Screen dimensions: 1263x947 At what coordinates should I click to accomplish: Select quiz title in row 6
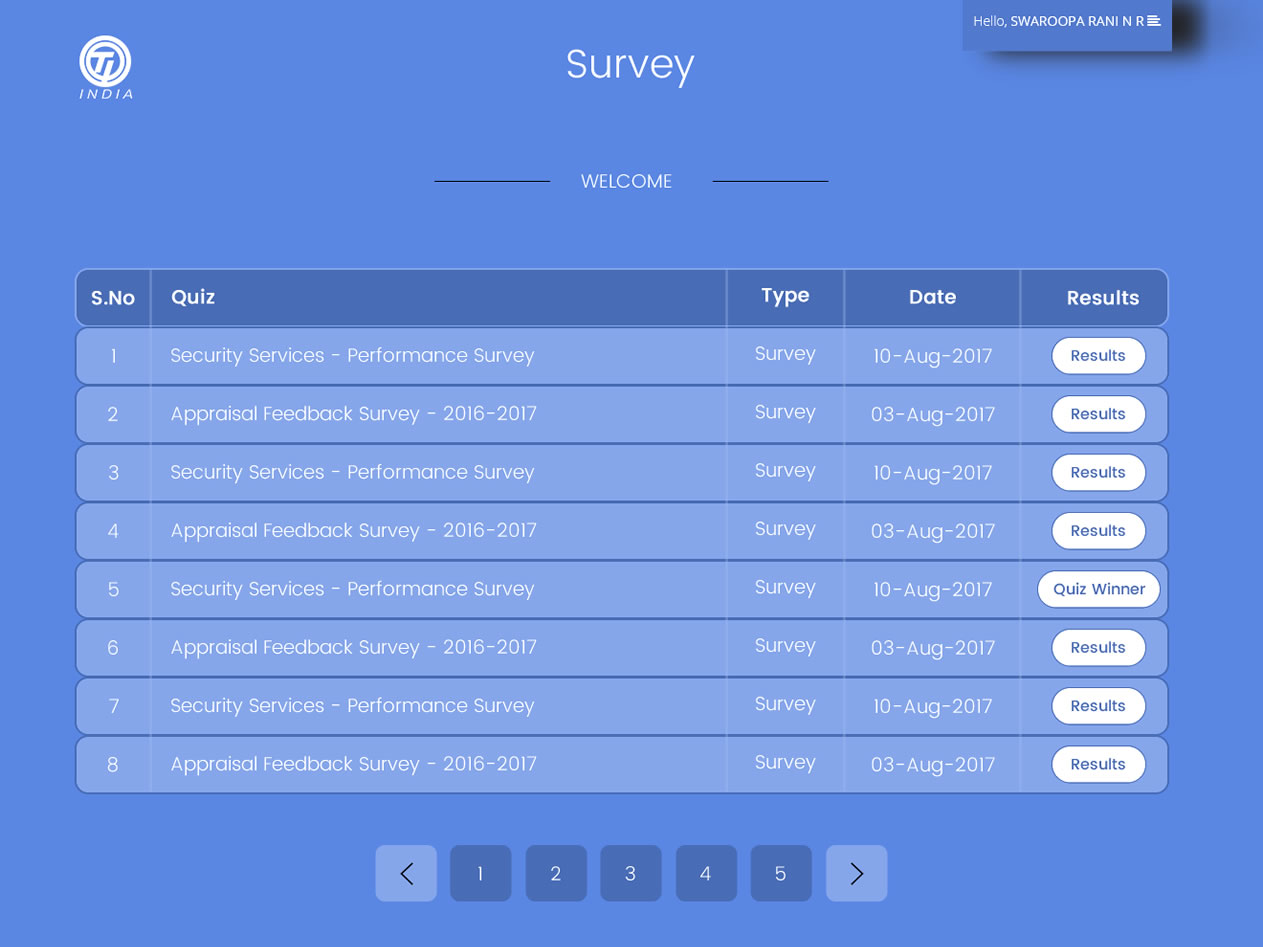tap(353, 648)
